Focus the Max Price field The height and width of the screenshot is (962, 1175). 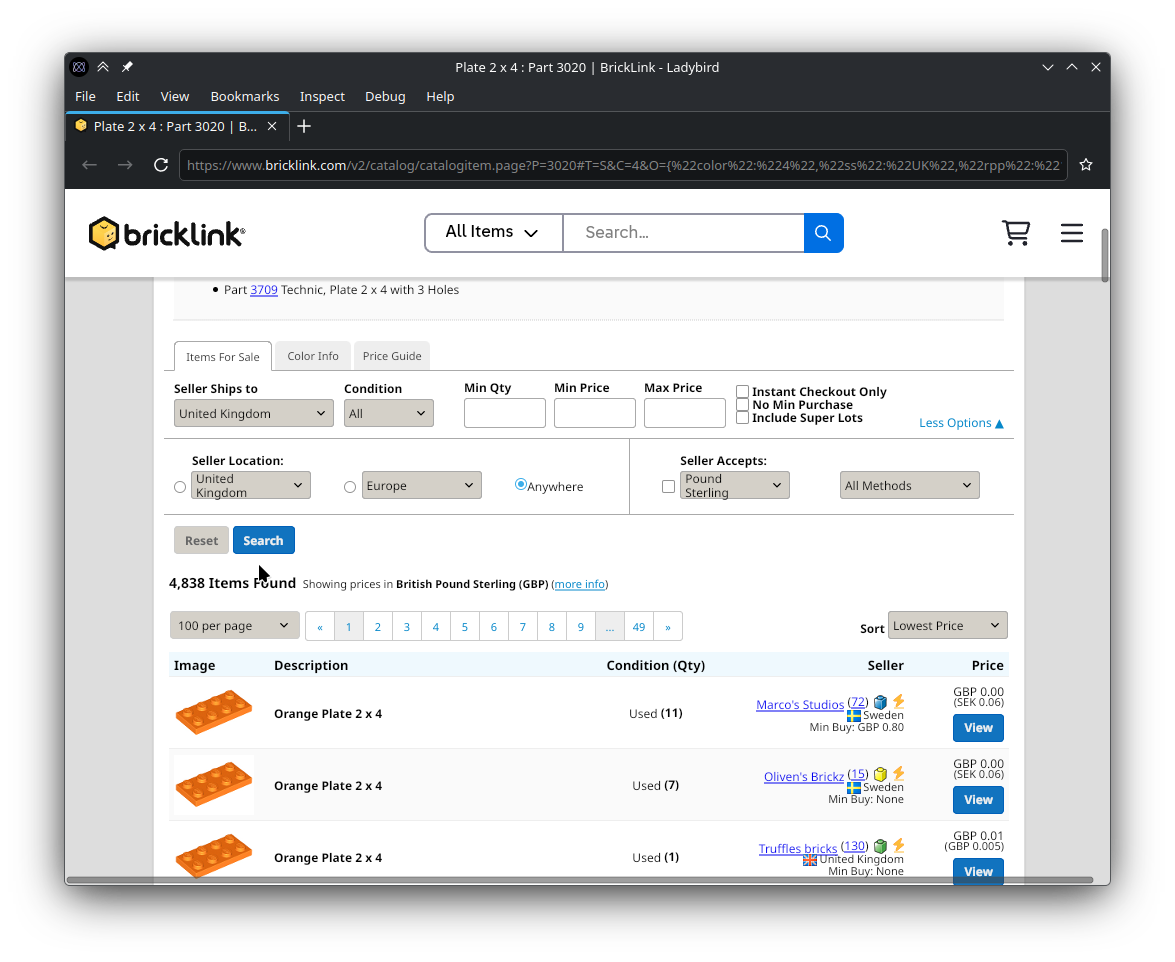(684, 413)
